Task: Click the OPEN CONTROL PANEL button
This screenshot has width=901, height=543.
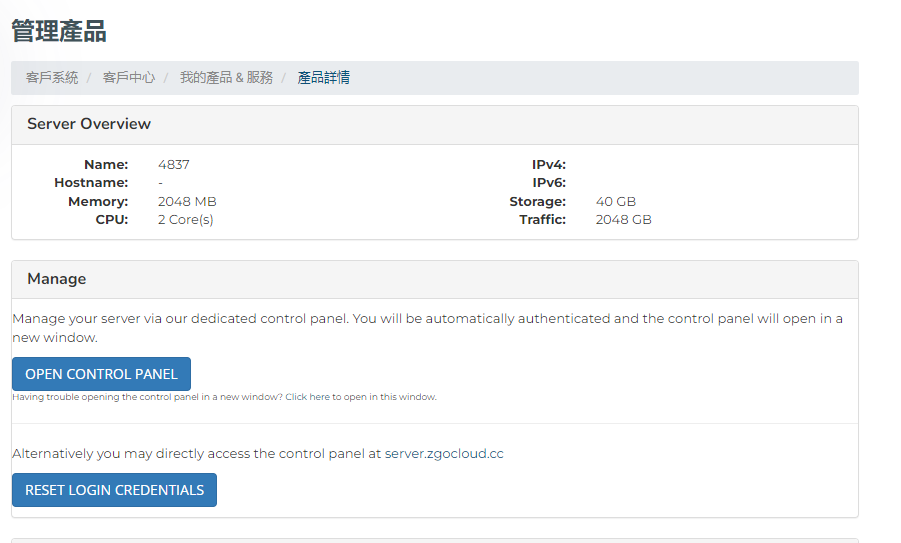Action: pos(101,374)
